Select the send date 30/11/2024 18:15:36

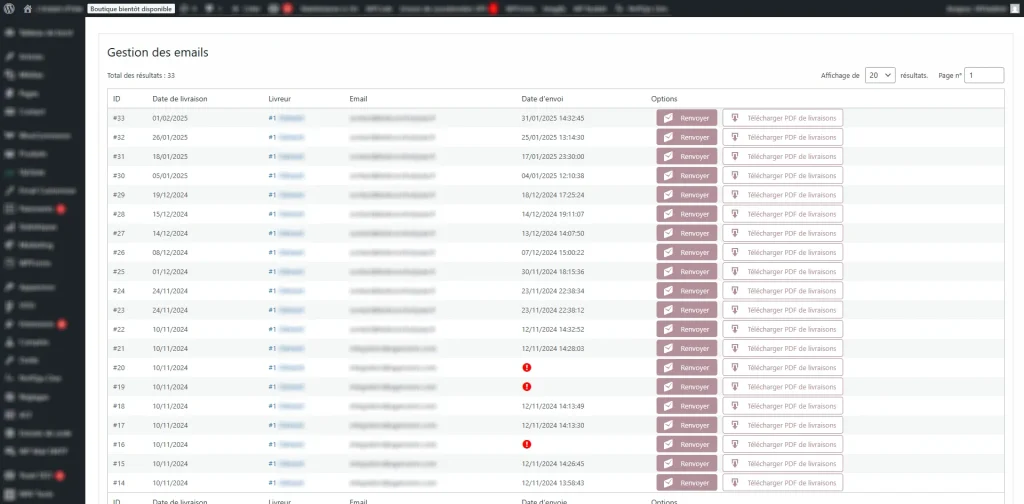553,272
